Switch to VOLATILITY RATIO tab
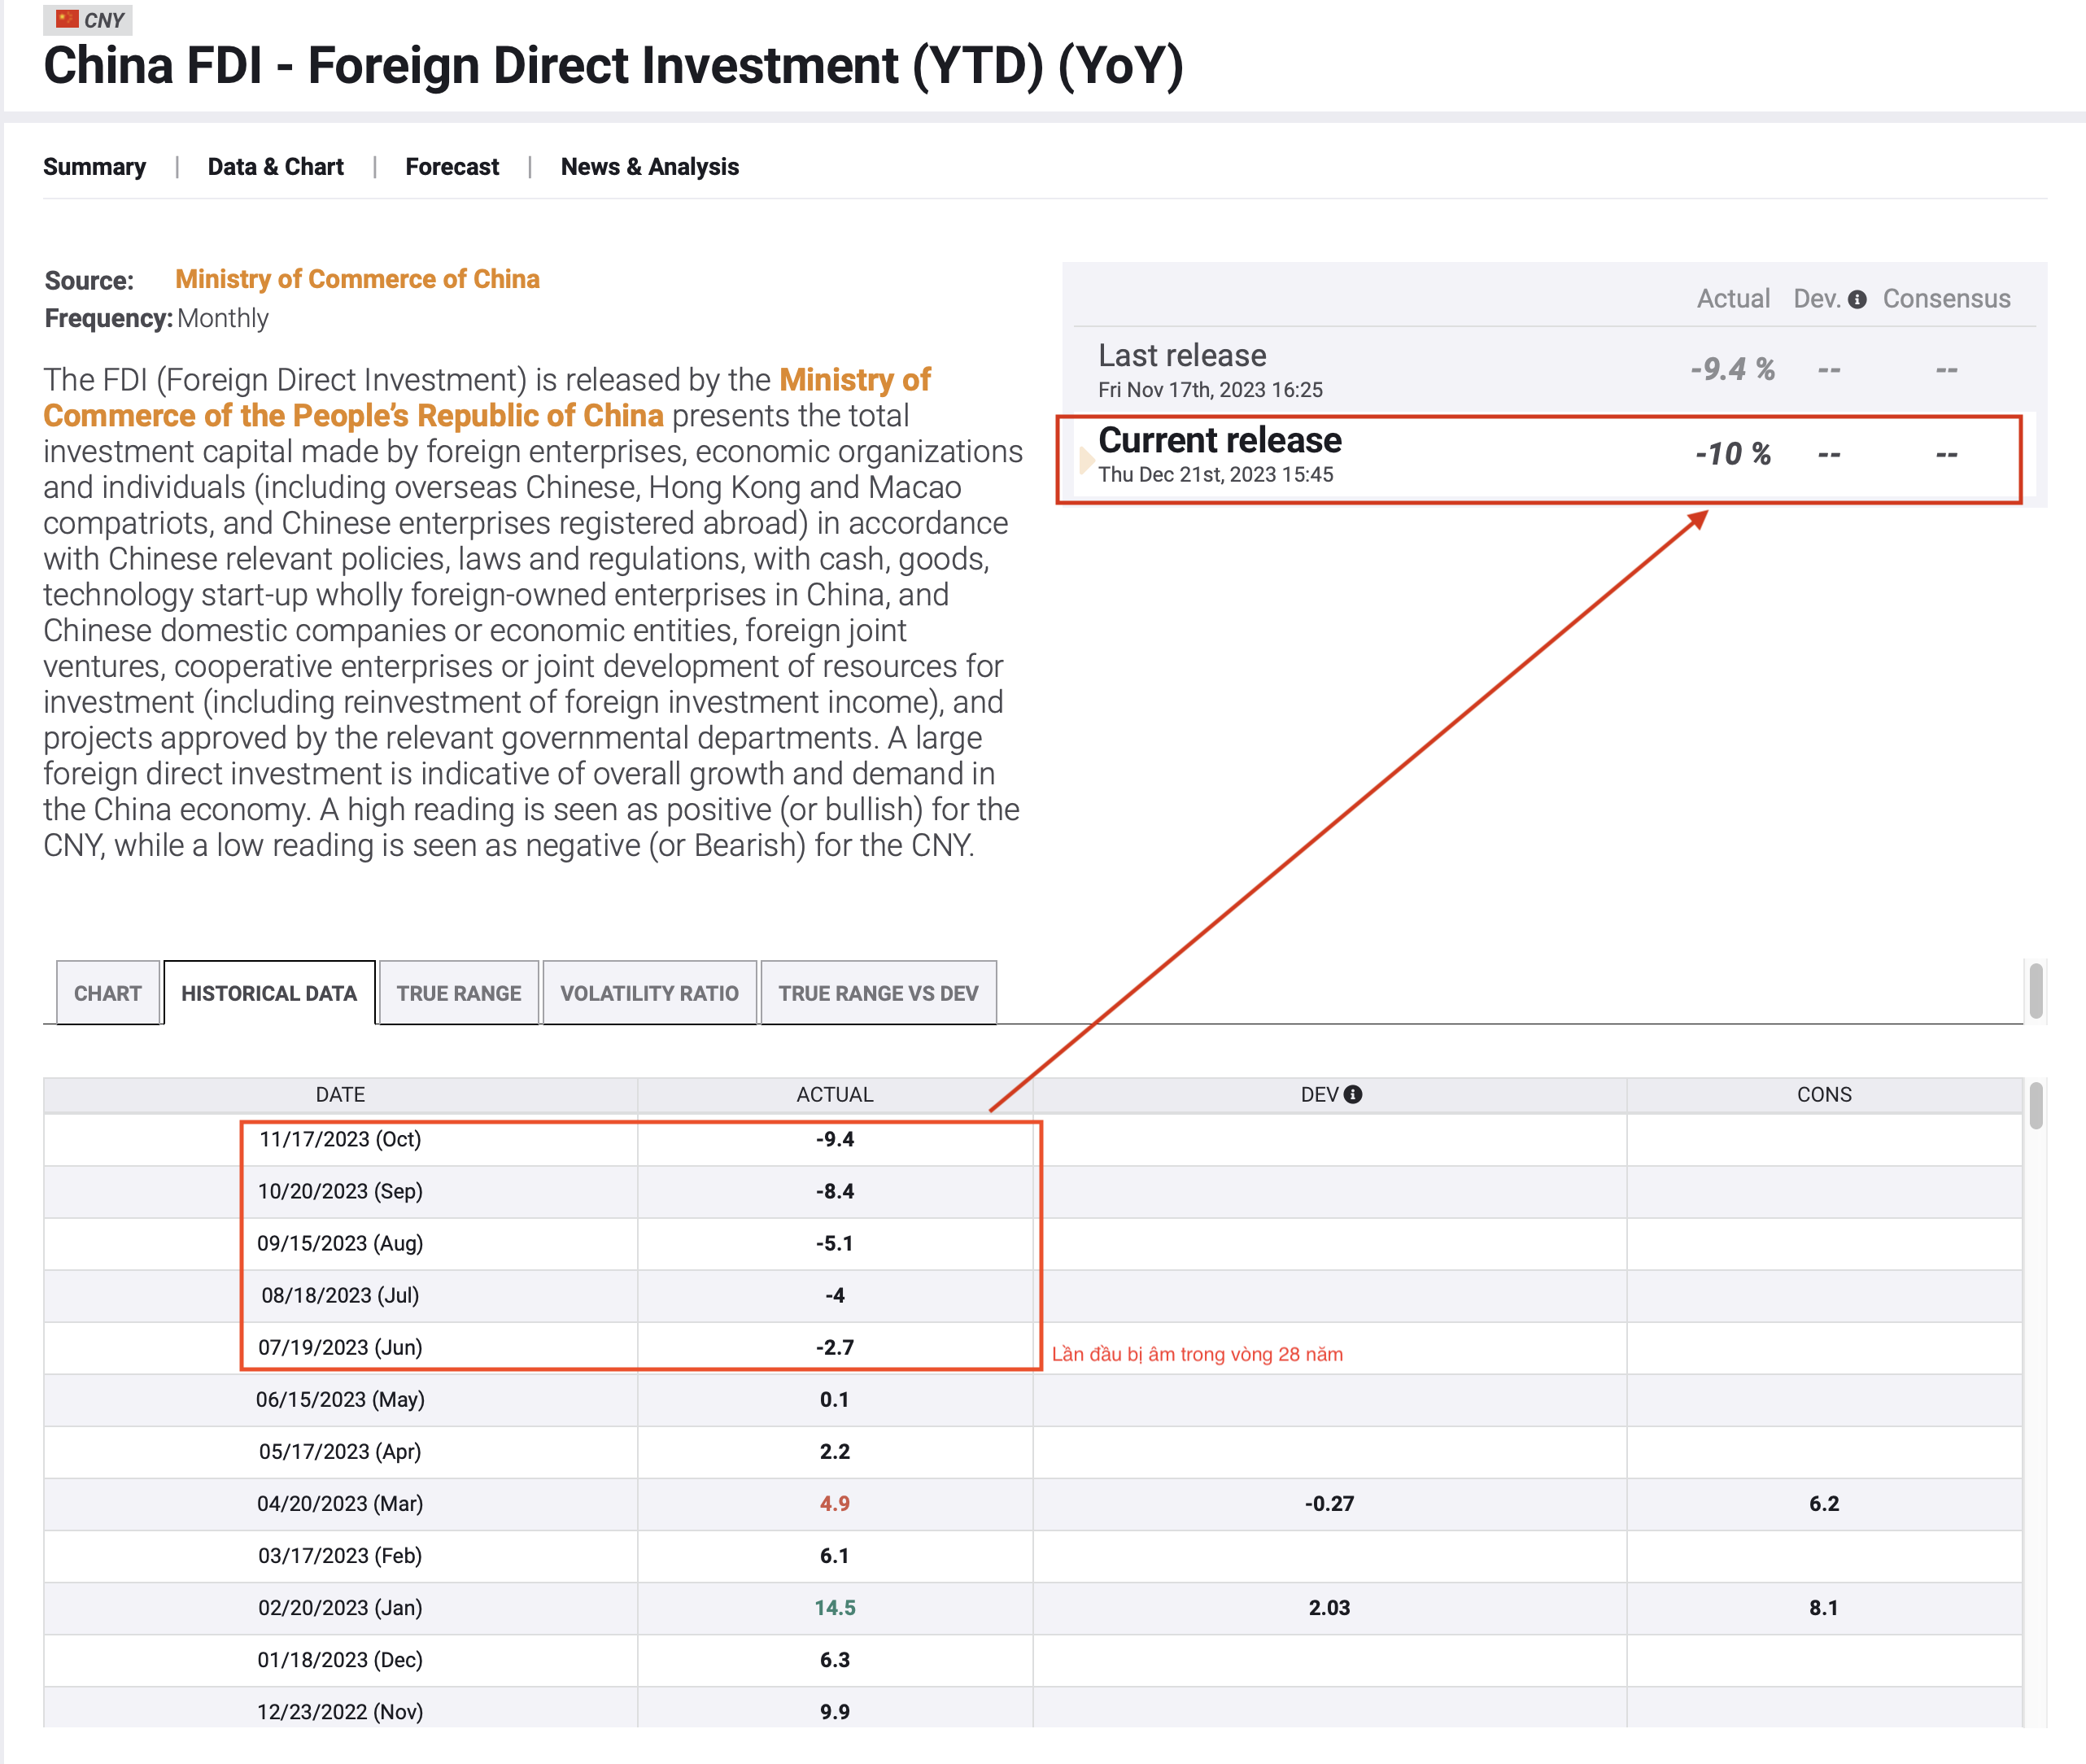2086x1764 pixels. tap(649, 993)
